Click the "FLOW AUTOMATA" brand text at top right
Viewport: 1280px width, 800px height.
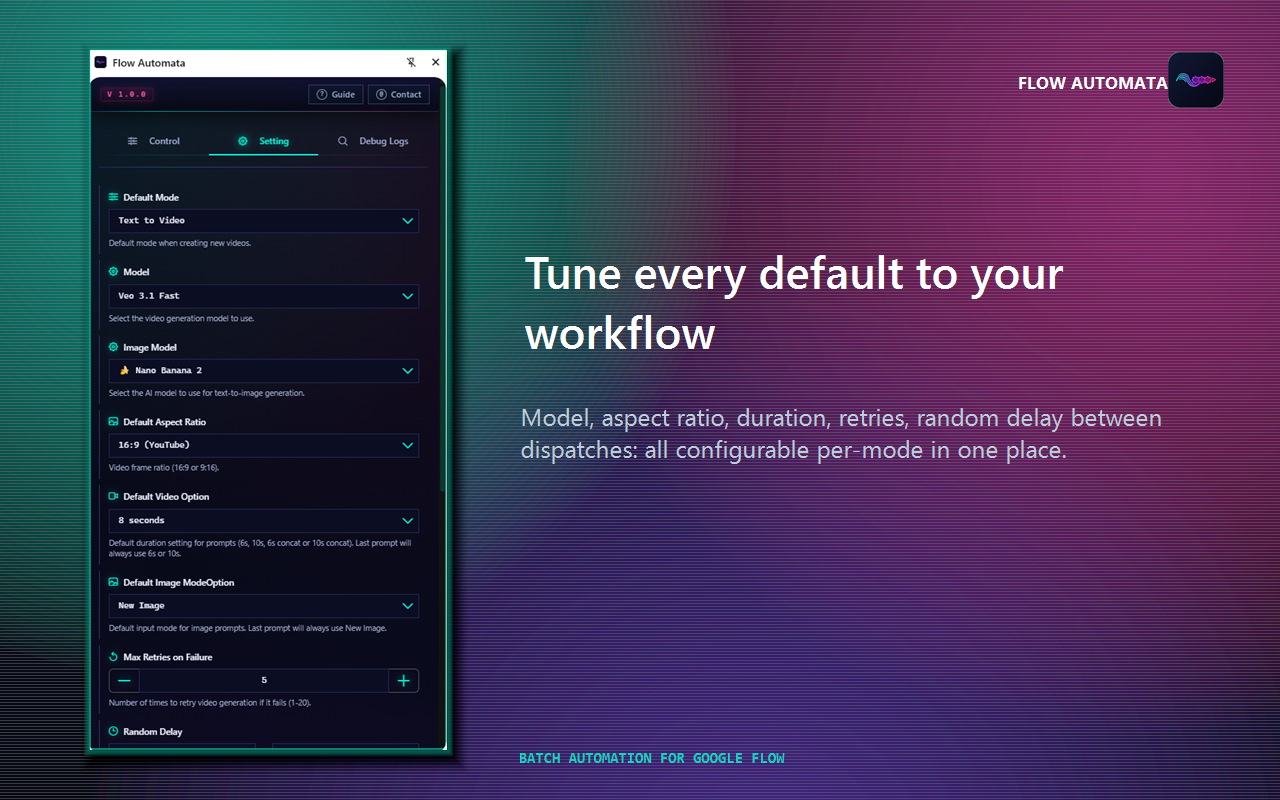1093,83
